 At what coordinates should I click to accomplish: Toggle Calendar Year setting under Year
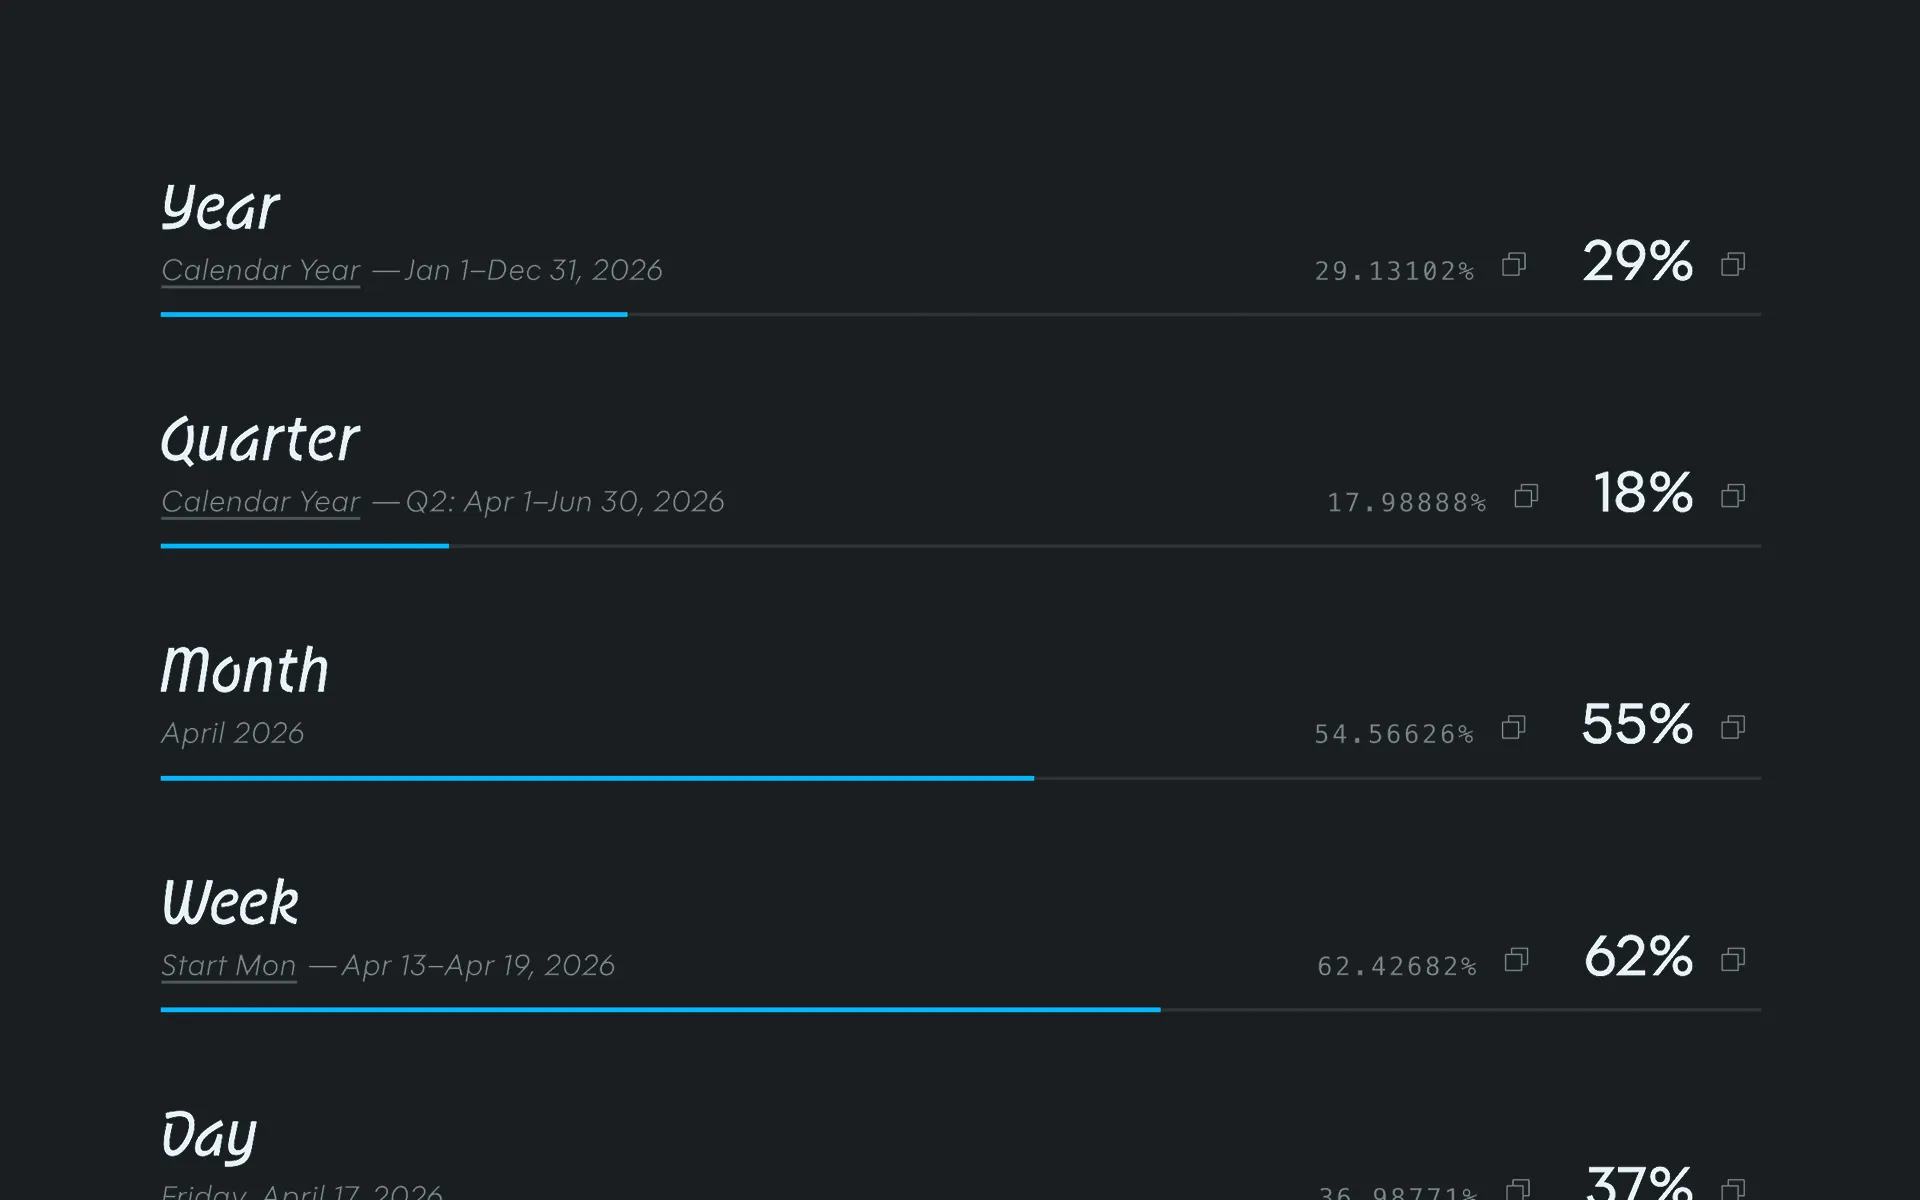pos(260,270)
